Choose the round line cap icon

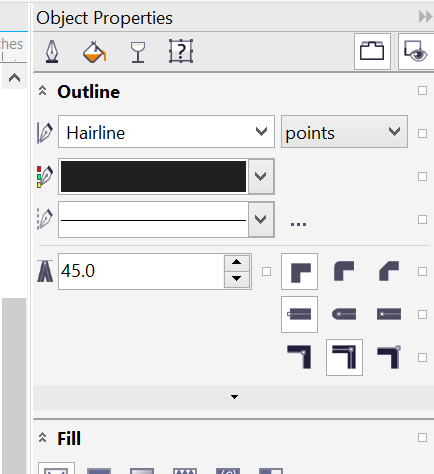[344, 314]
